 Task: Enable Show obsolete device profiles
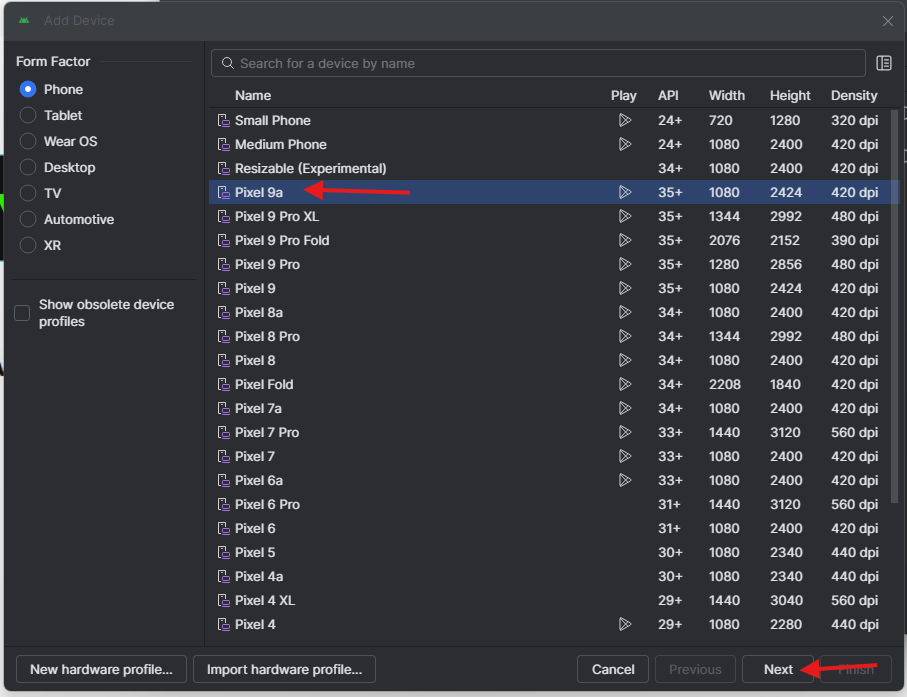click(x=22, y=313)
